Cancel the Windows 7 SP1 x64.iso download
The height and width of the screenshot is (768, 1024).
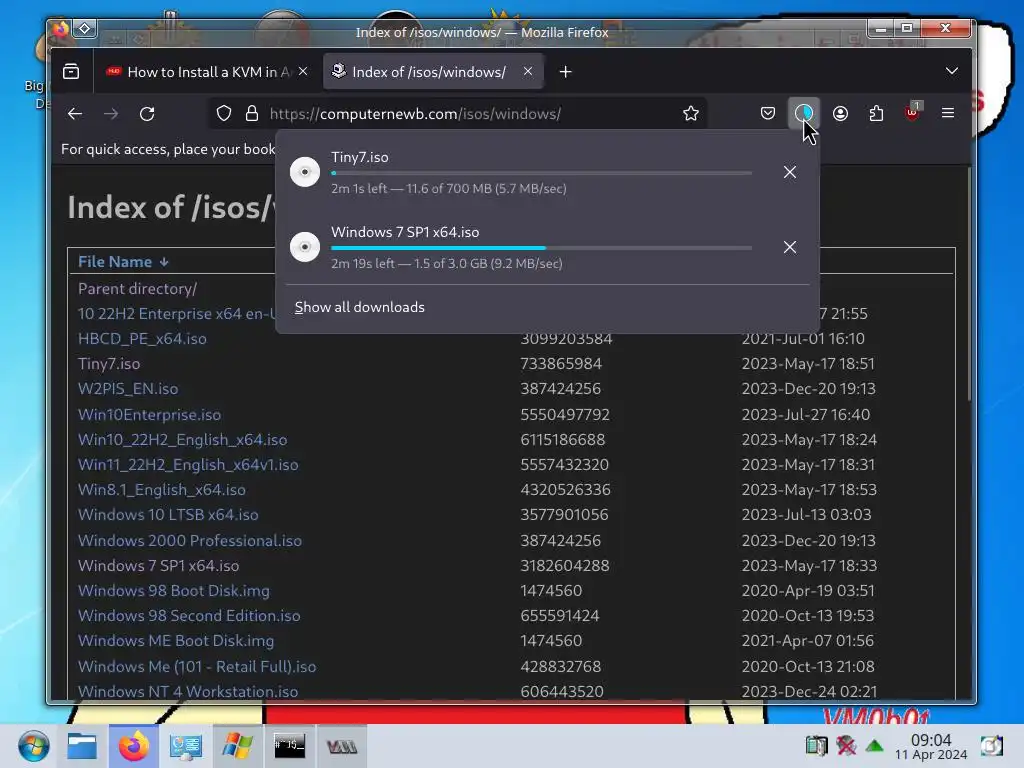click(790, 247)
